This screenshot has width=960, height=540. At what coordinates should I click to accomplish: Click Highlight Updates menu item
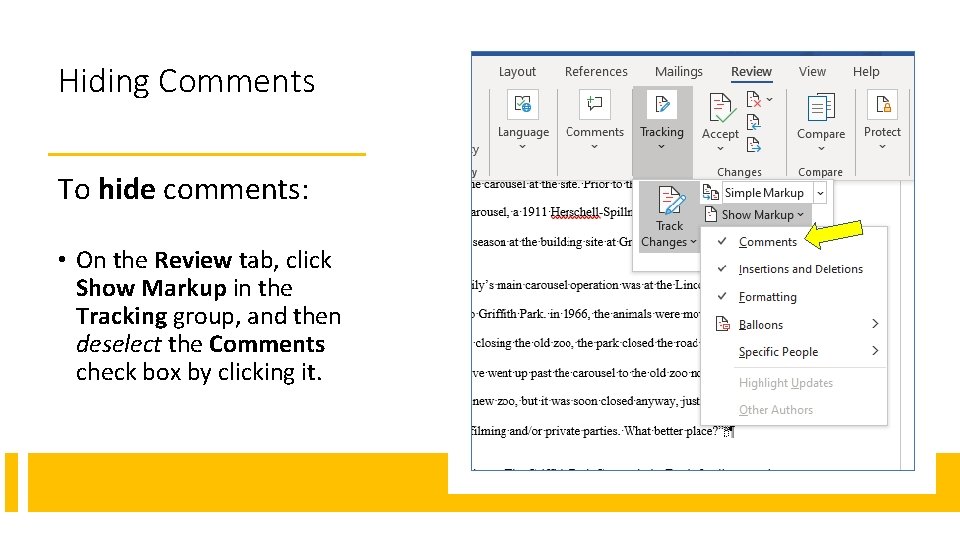(786, 383)
